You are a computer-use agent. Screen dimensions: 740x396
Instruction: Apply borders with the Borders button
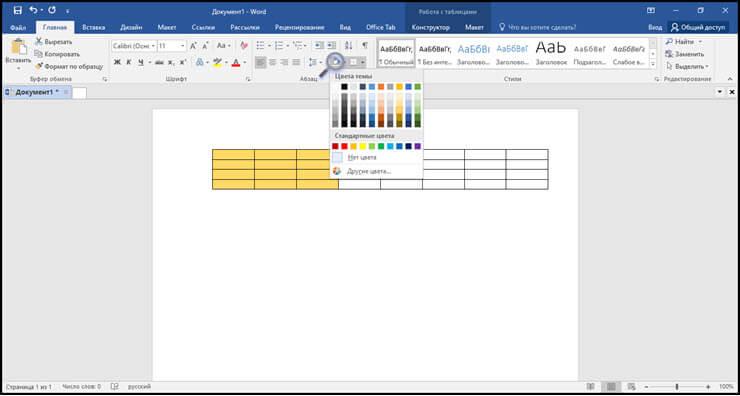click(353, 62)
